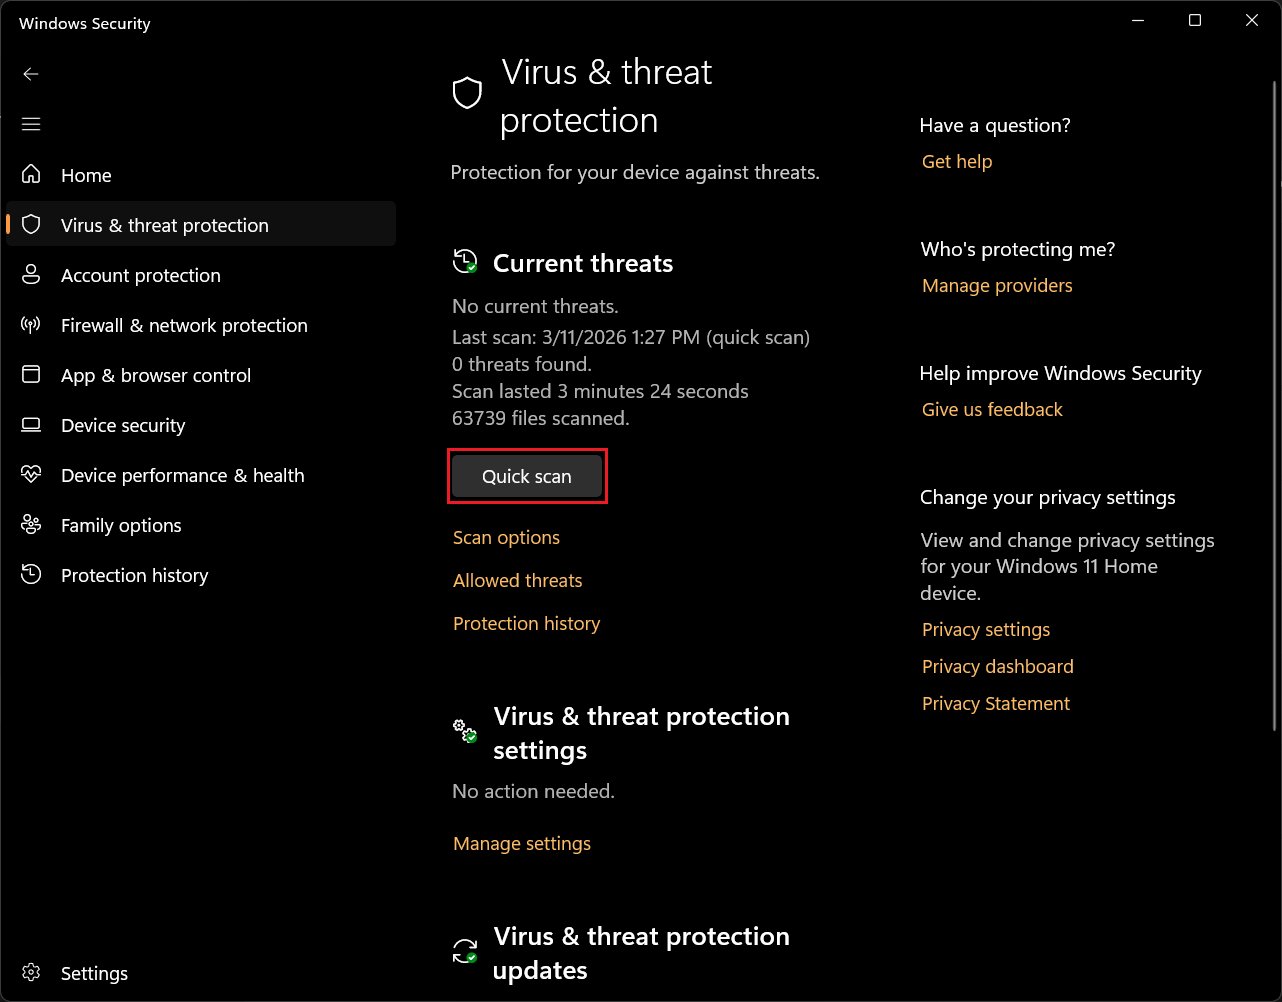Click the back arrow icon
This screenshot has width=1282, height=1002.
coord(31,74)
